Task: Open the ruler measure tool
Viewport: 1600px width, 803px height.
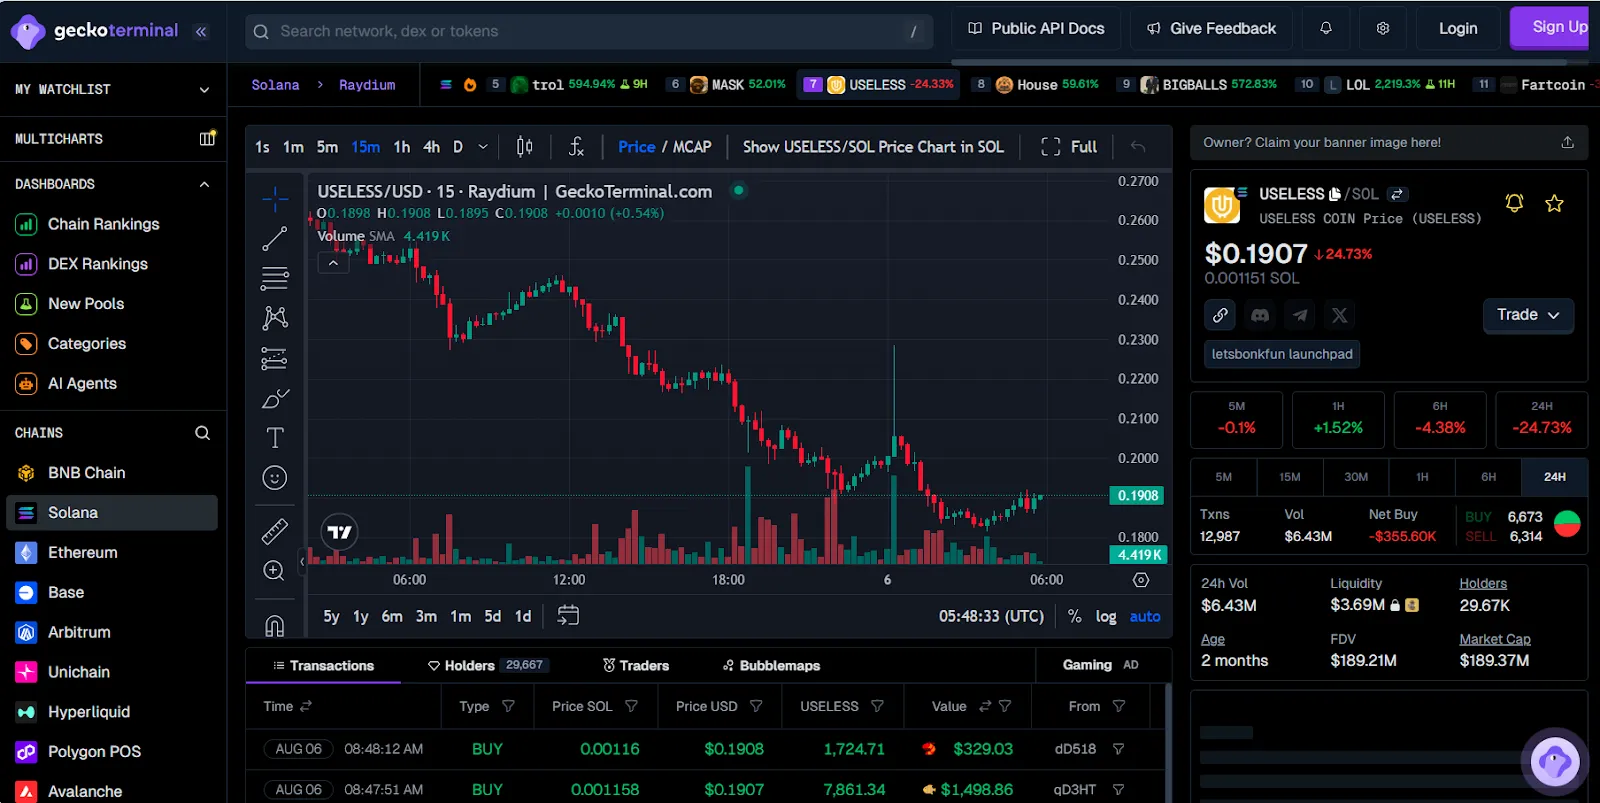Action: 275,531
